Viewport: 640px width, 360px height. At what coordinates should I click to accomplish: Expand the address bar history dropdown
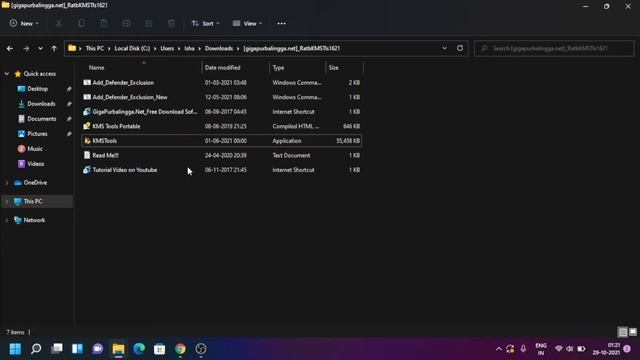(x=444, y=48)
